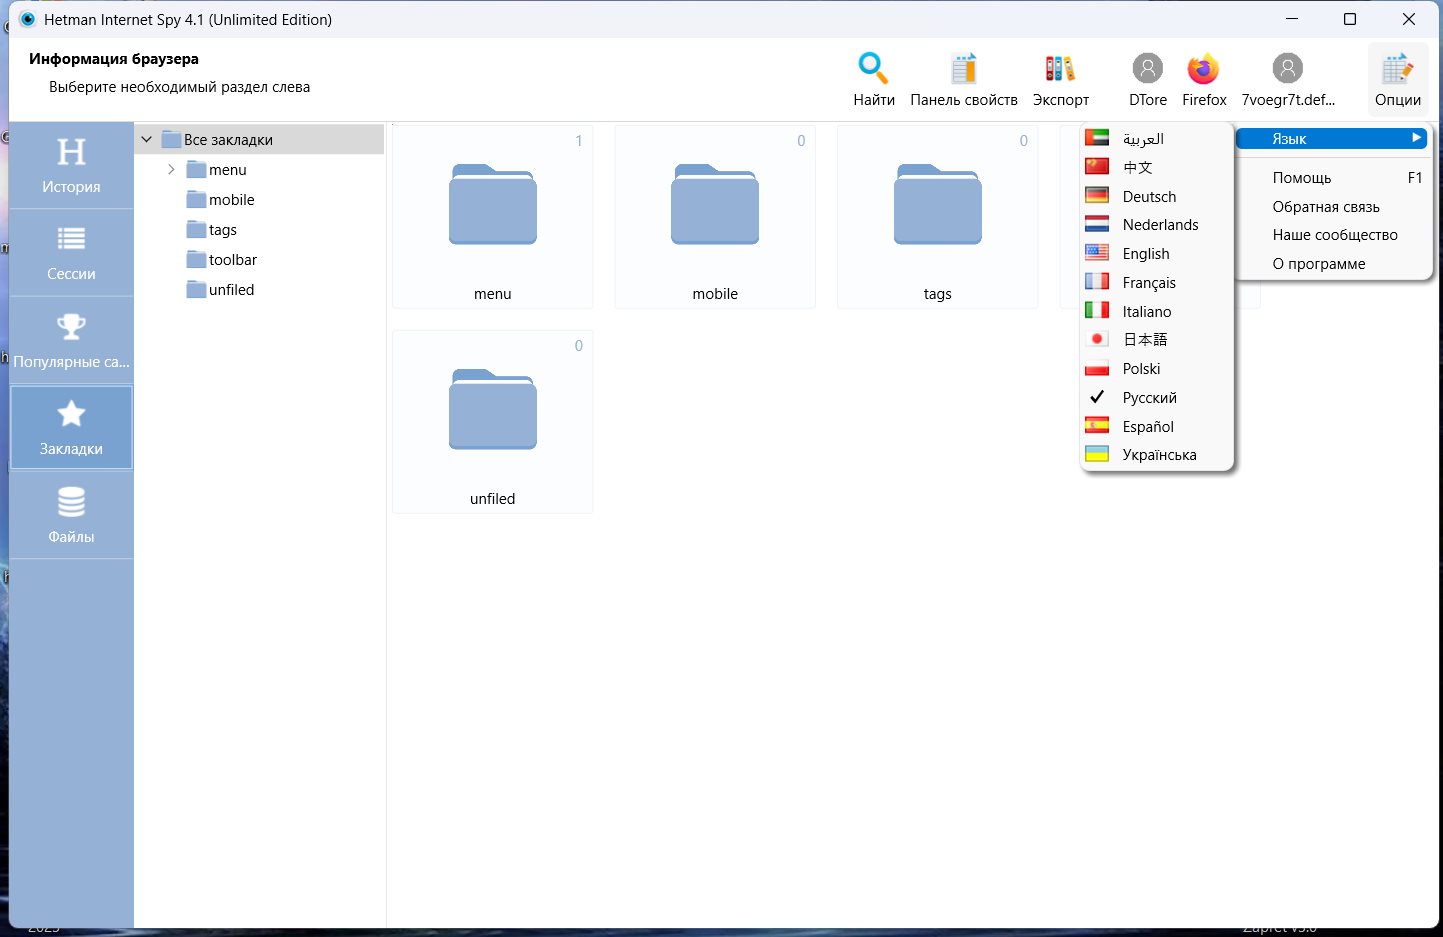Open the Панель свойств properties panel
This screenshot has height=937, width=1443.
pyautogui.click(x=963, y=69)
